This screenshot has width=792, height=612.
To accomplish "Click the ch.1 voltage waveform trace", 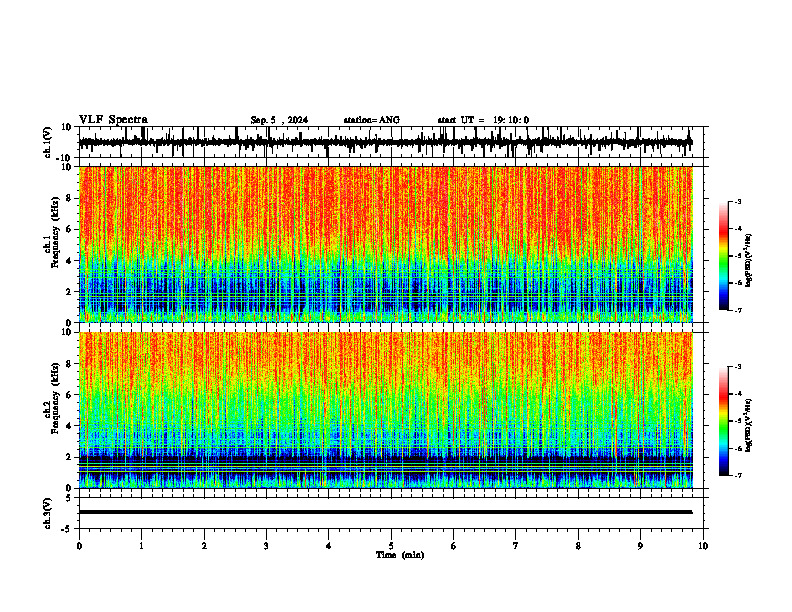I will click(x=385, y=142).
